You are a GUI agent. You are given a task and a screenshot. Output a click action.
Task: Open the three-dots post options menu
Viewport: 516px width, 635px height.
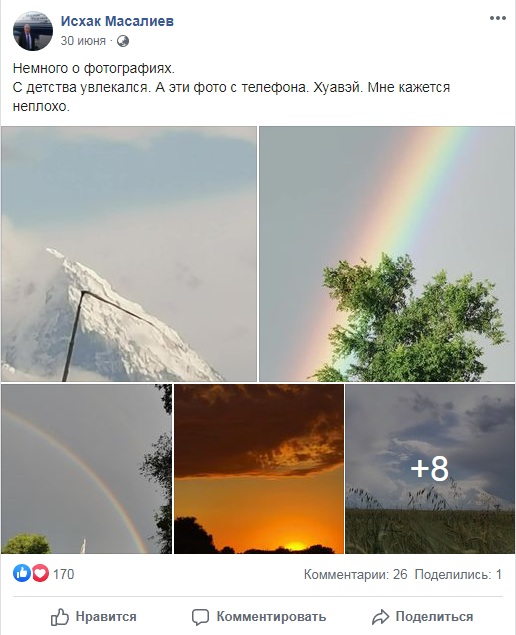(x=497, y=19)
